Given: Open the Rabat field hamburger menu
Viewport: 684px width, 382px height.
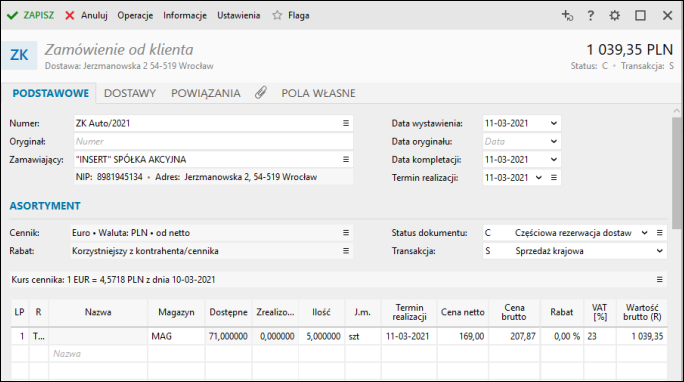Looking at the screenshot, I should pyautogui.click(x=346, y=251).
